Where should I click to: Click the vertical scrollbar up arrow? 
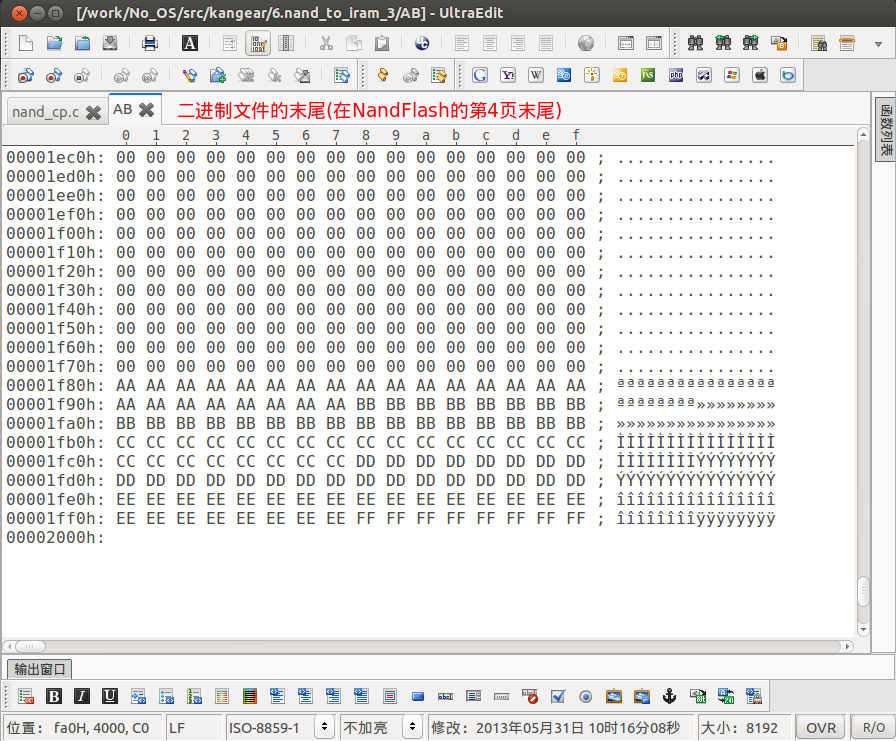pyautogui.click(x=863, y=135)
